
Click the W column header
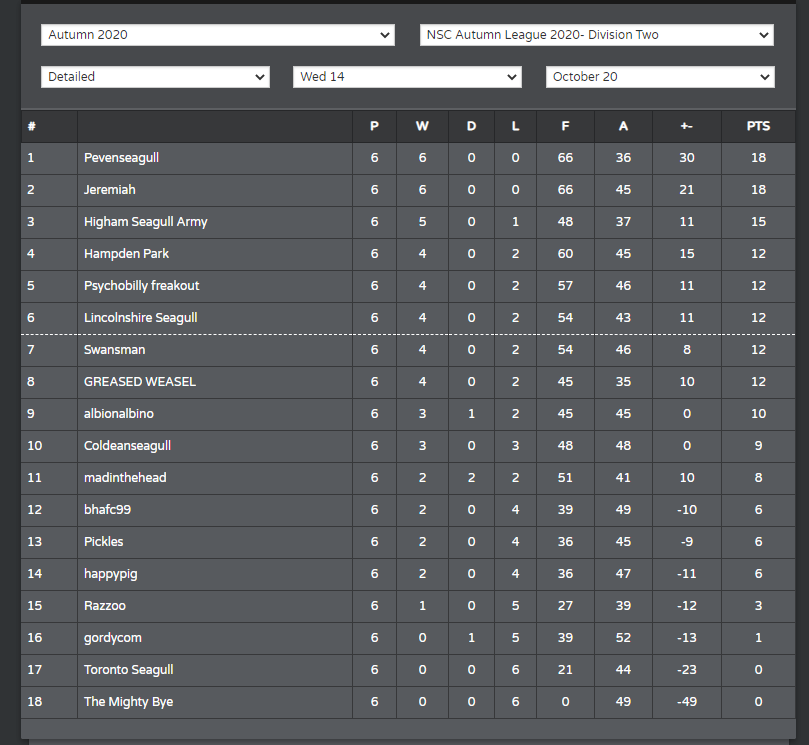(422, 126)
